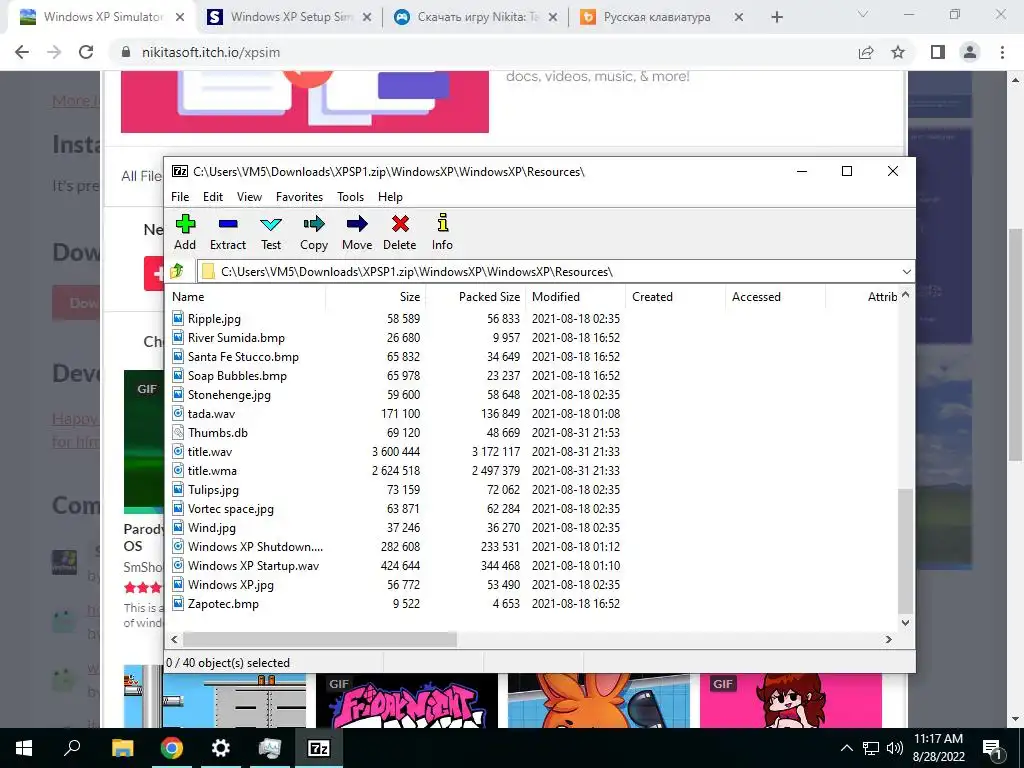Run the Test archive tool
The width and height of the screenshot is (1024, 768).
[271, 224]
